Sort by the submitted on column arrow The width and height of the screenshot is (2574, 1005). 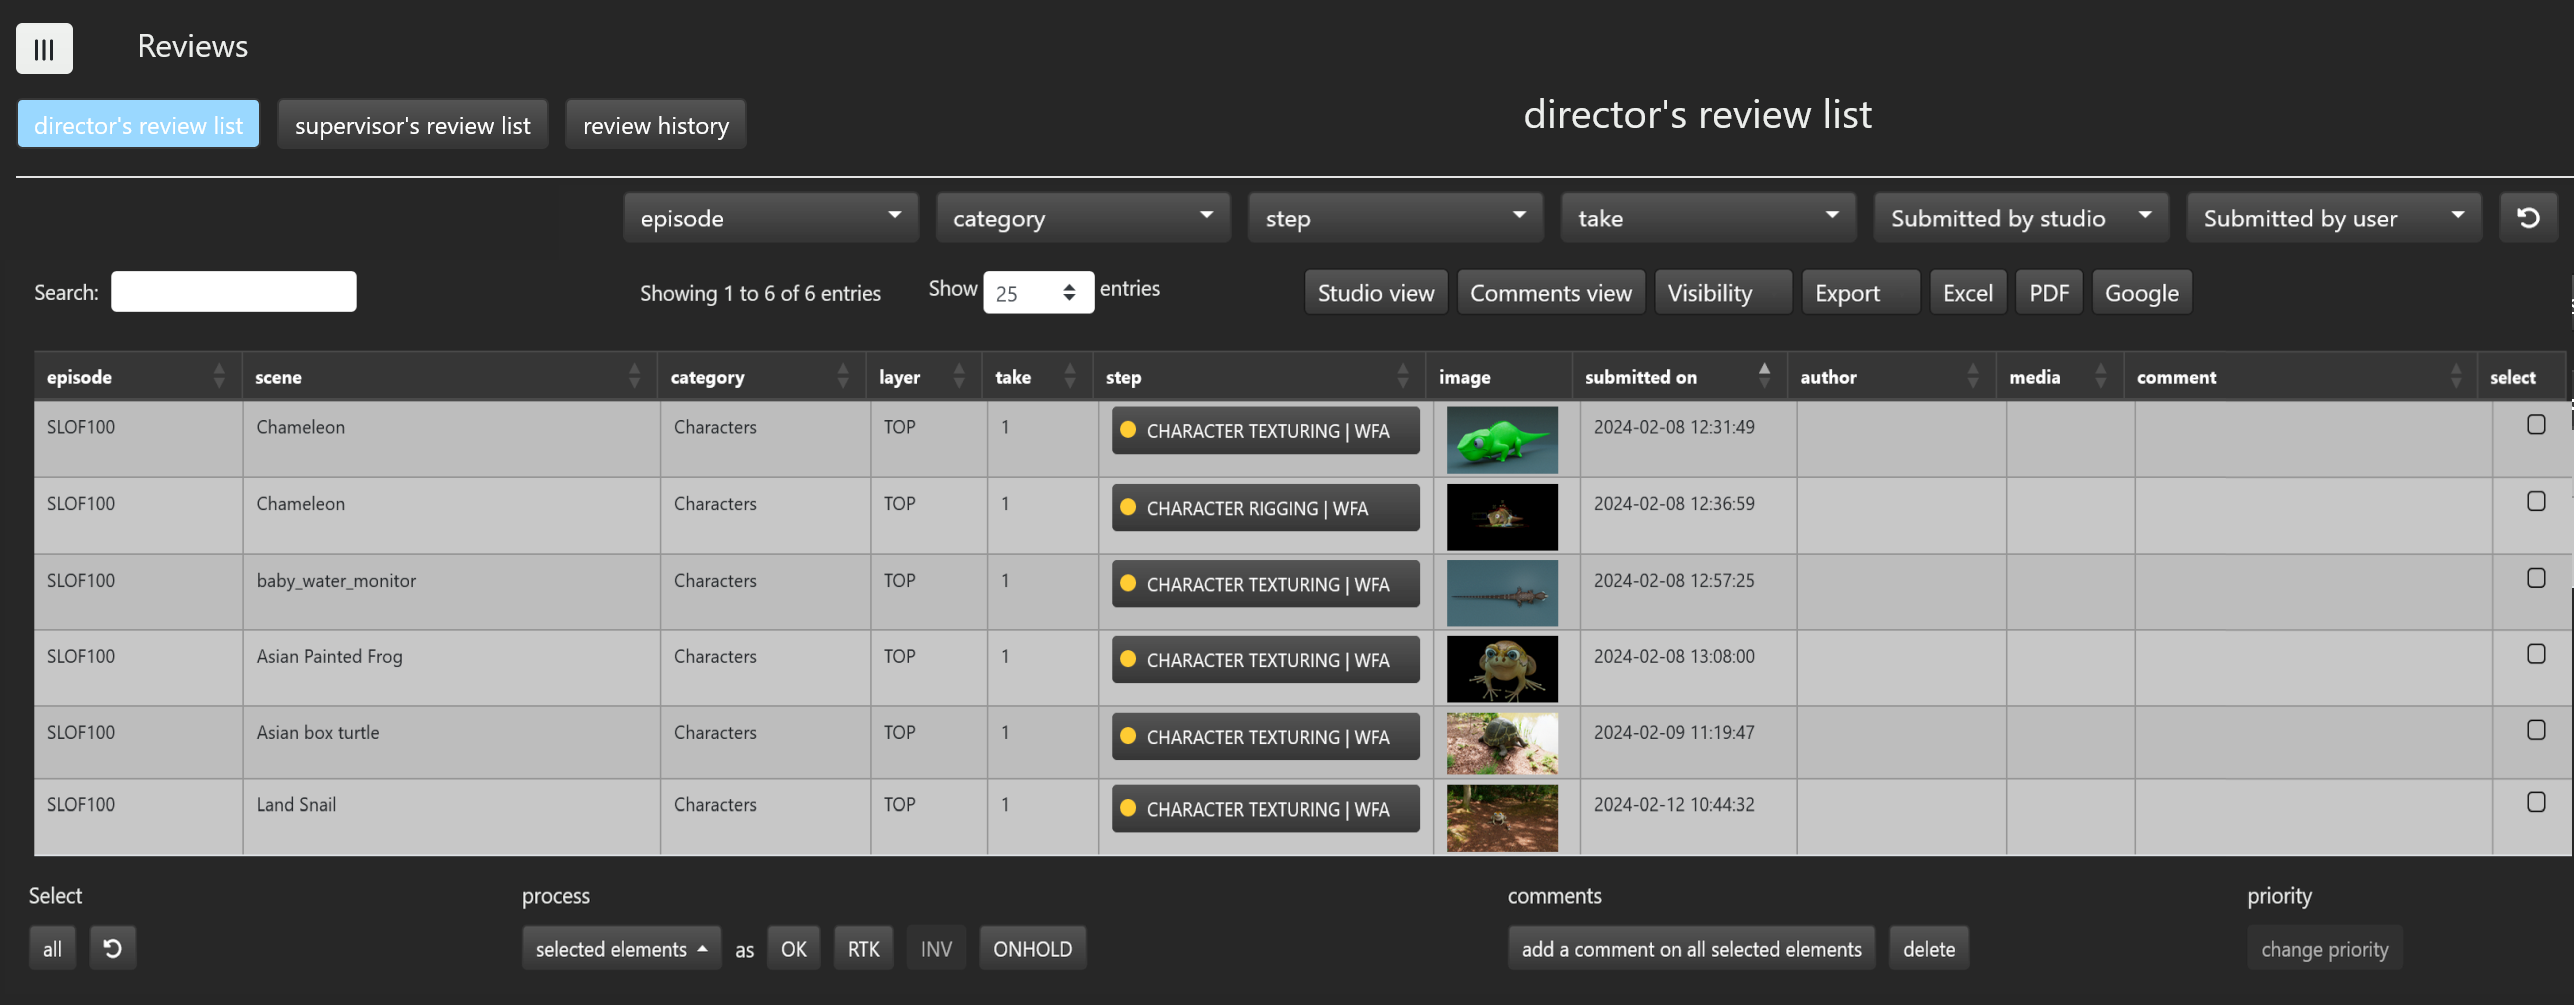click(x=1763, y=376)
